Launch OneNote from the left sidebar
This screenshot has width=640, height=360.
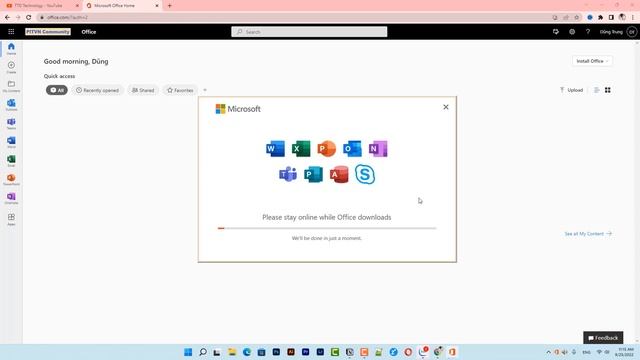11,198
